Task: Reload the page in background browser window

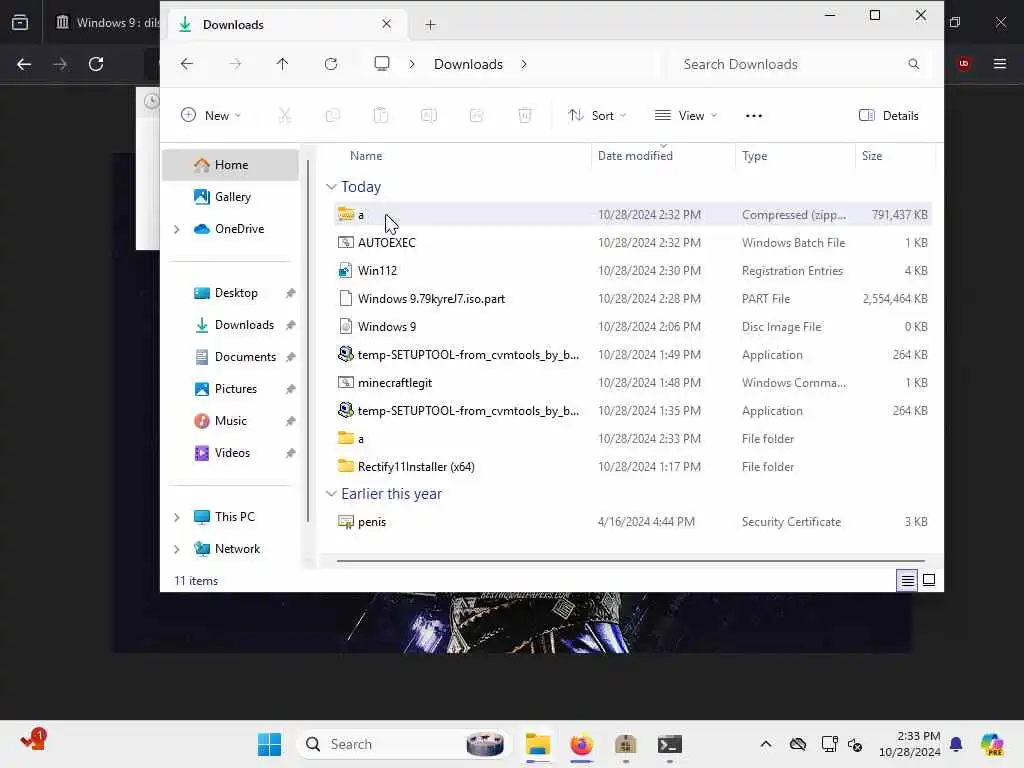Action: [96, 64]
